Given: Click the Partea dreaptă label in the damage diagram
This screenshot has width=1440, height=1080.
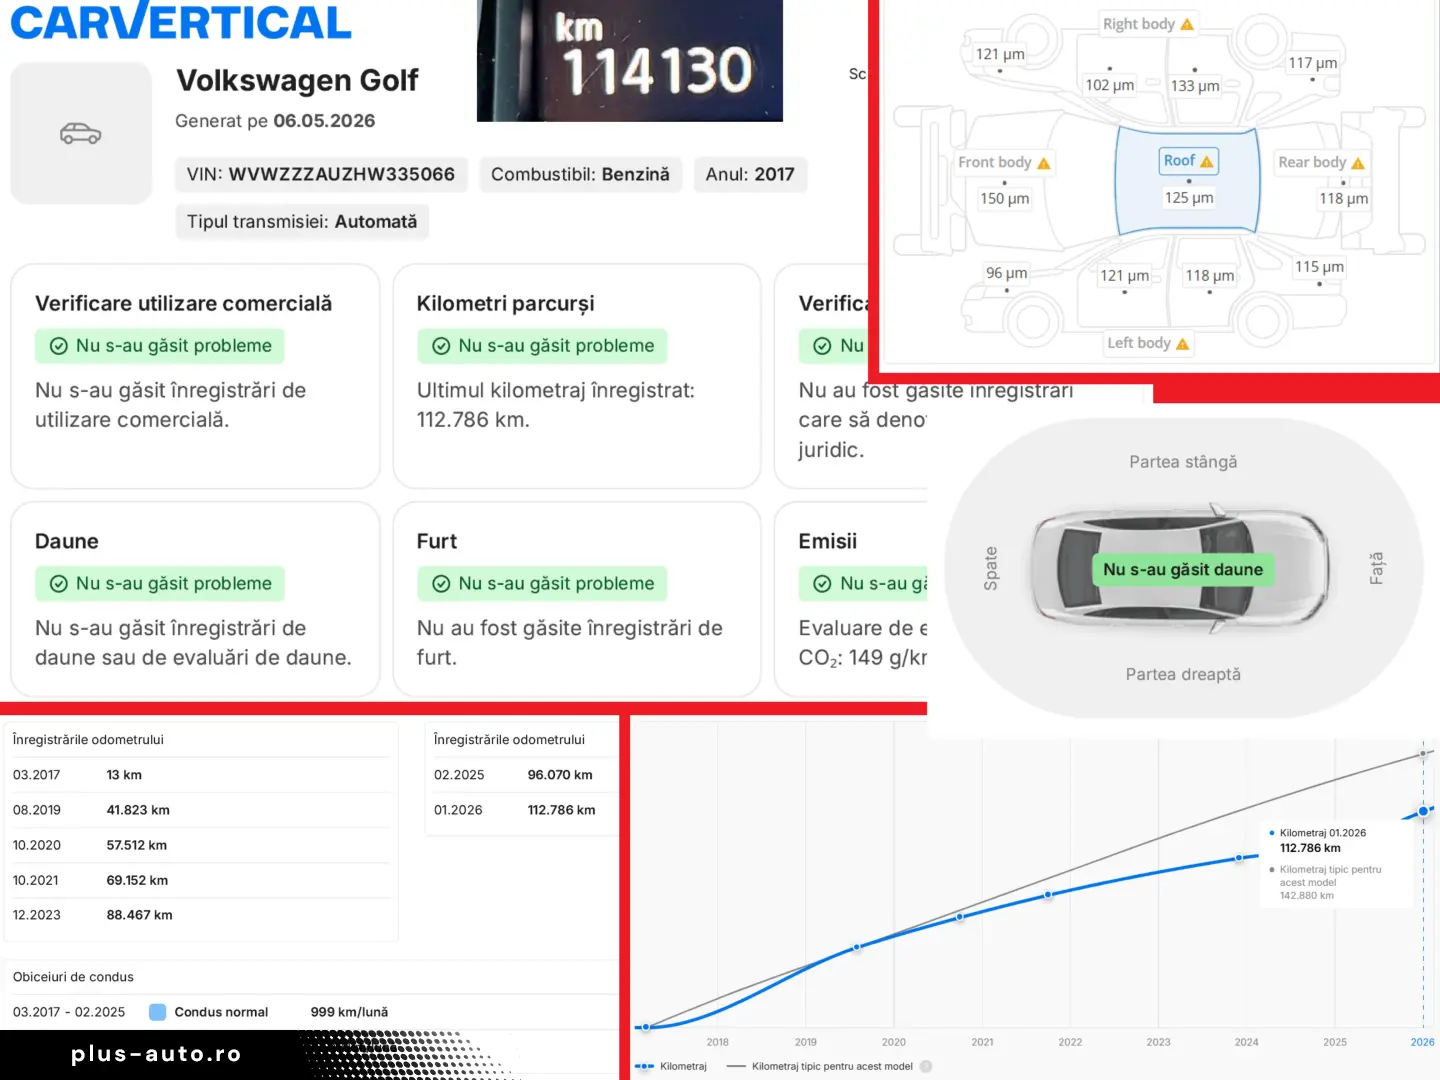Looking at the screenshot, I should (1183, 675).
